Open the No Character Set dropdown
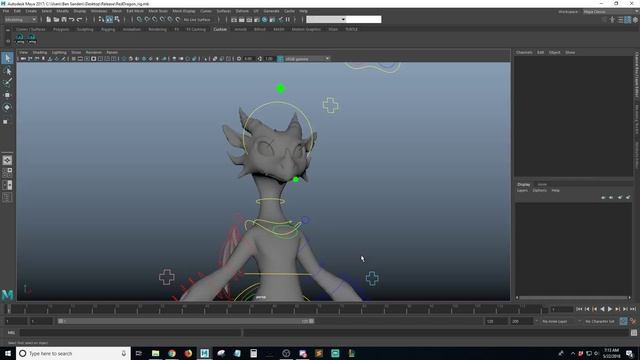The width and height of the screenshot is (640, 360). [x=600, y=322]
